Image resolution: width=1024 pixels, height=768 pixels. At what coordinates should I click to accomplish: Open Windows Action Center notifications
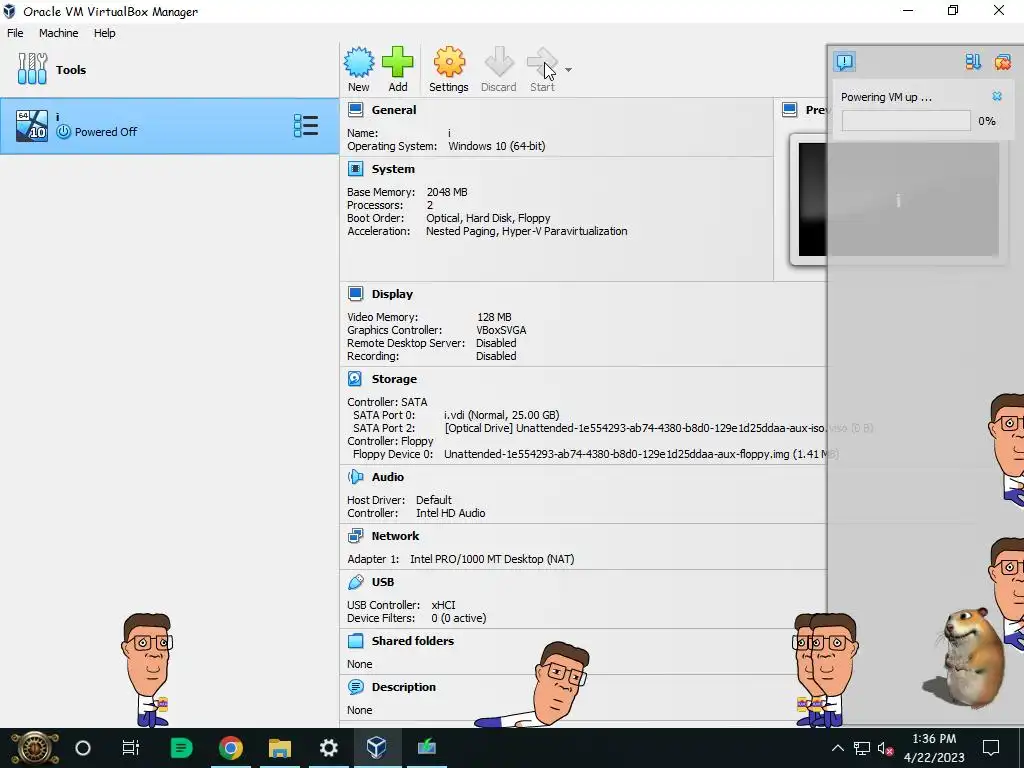click(x=991, y=748)
